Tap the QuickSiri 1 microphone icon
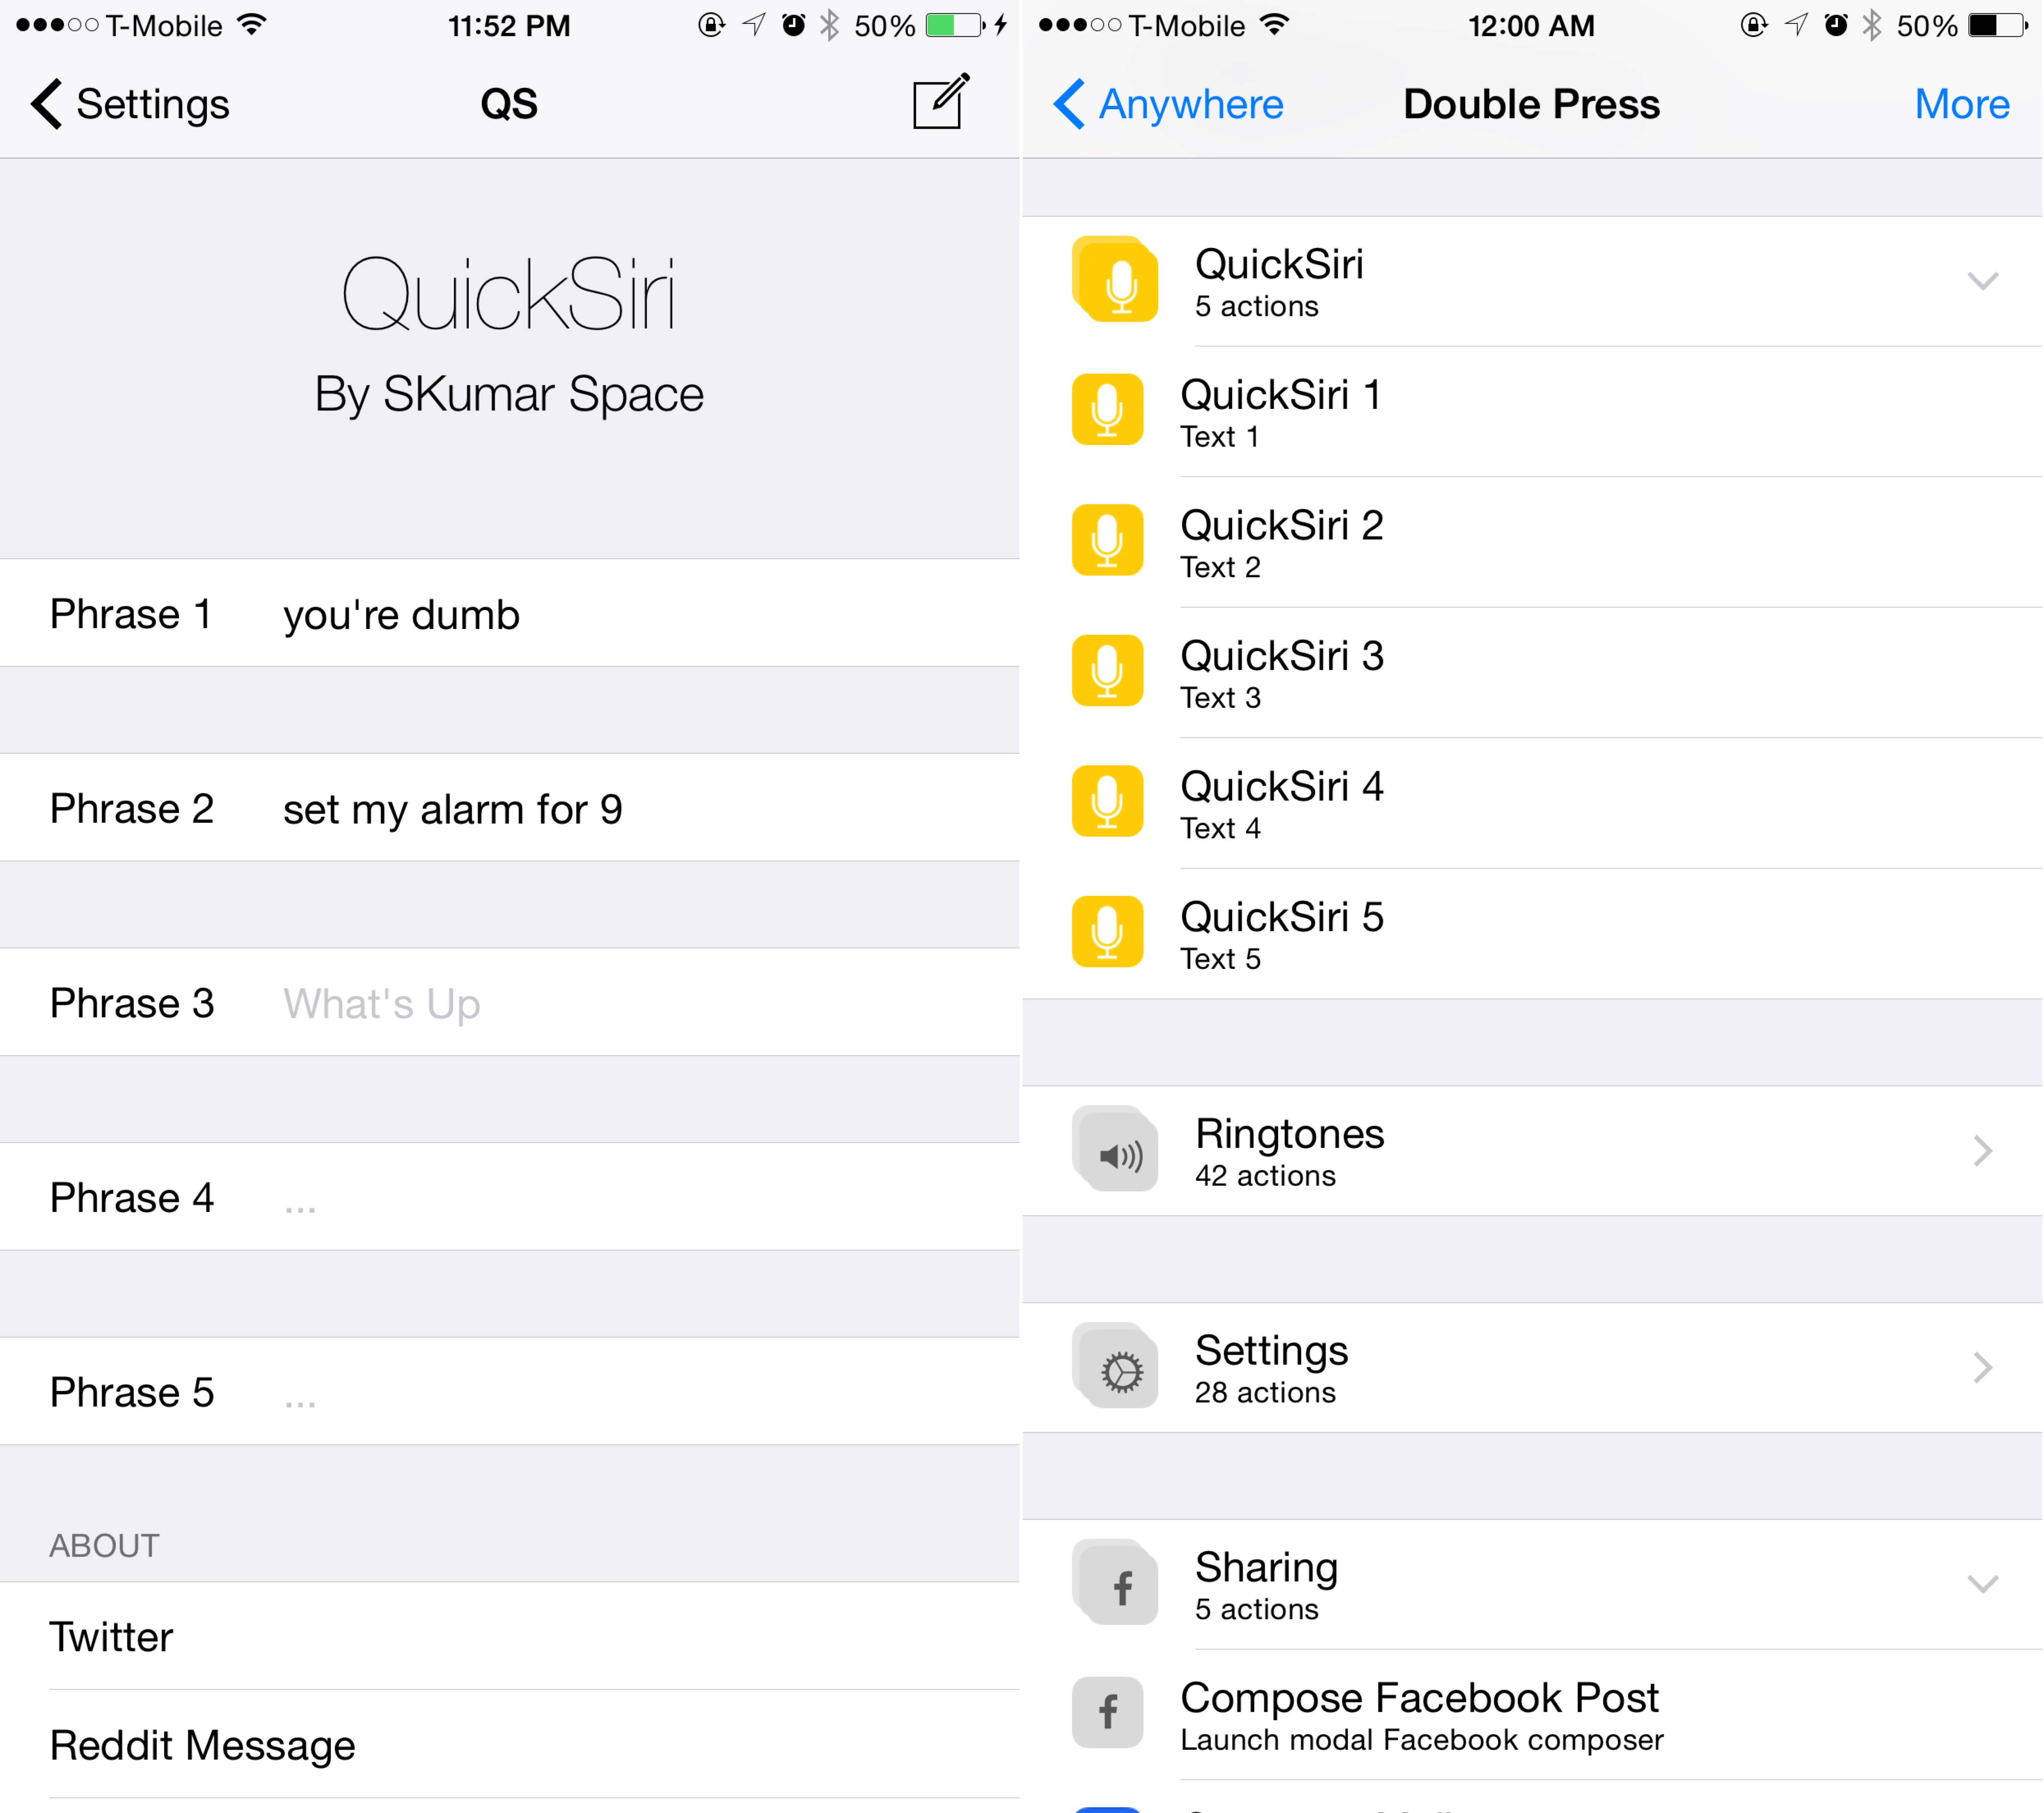Image resolution: width=2044 pixels, height=1813 pixels. click(1107, 409)
